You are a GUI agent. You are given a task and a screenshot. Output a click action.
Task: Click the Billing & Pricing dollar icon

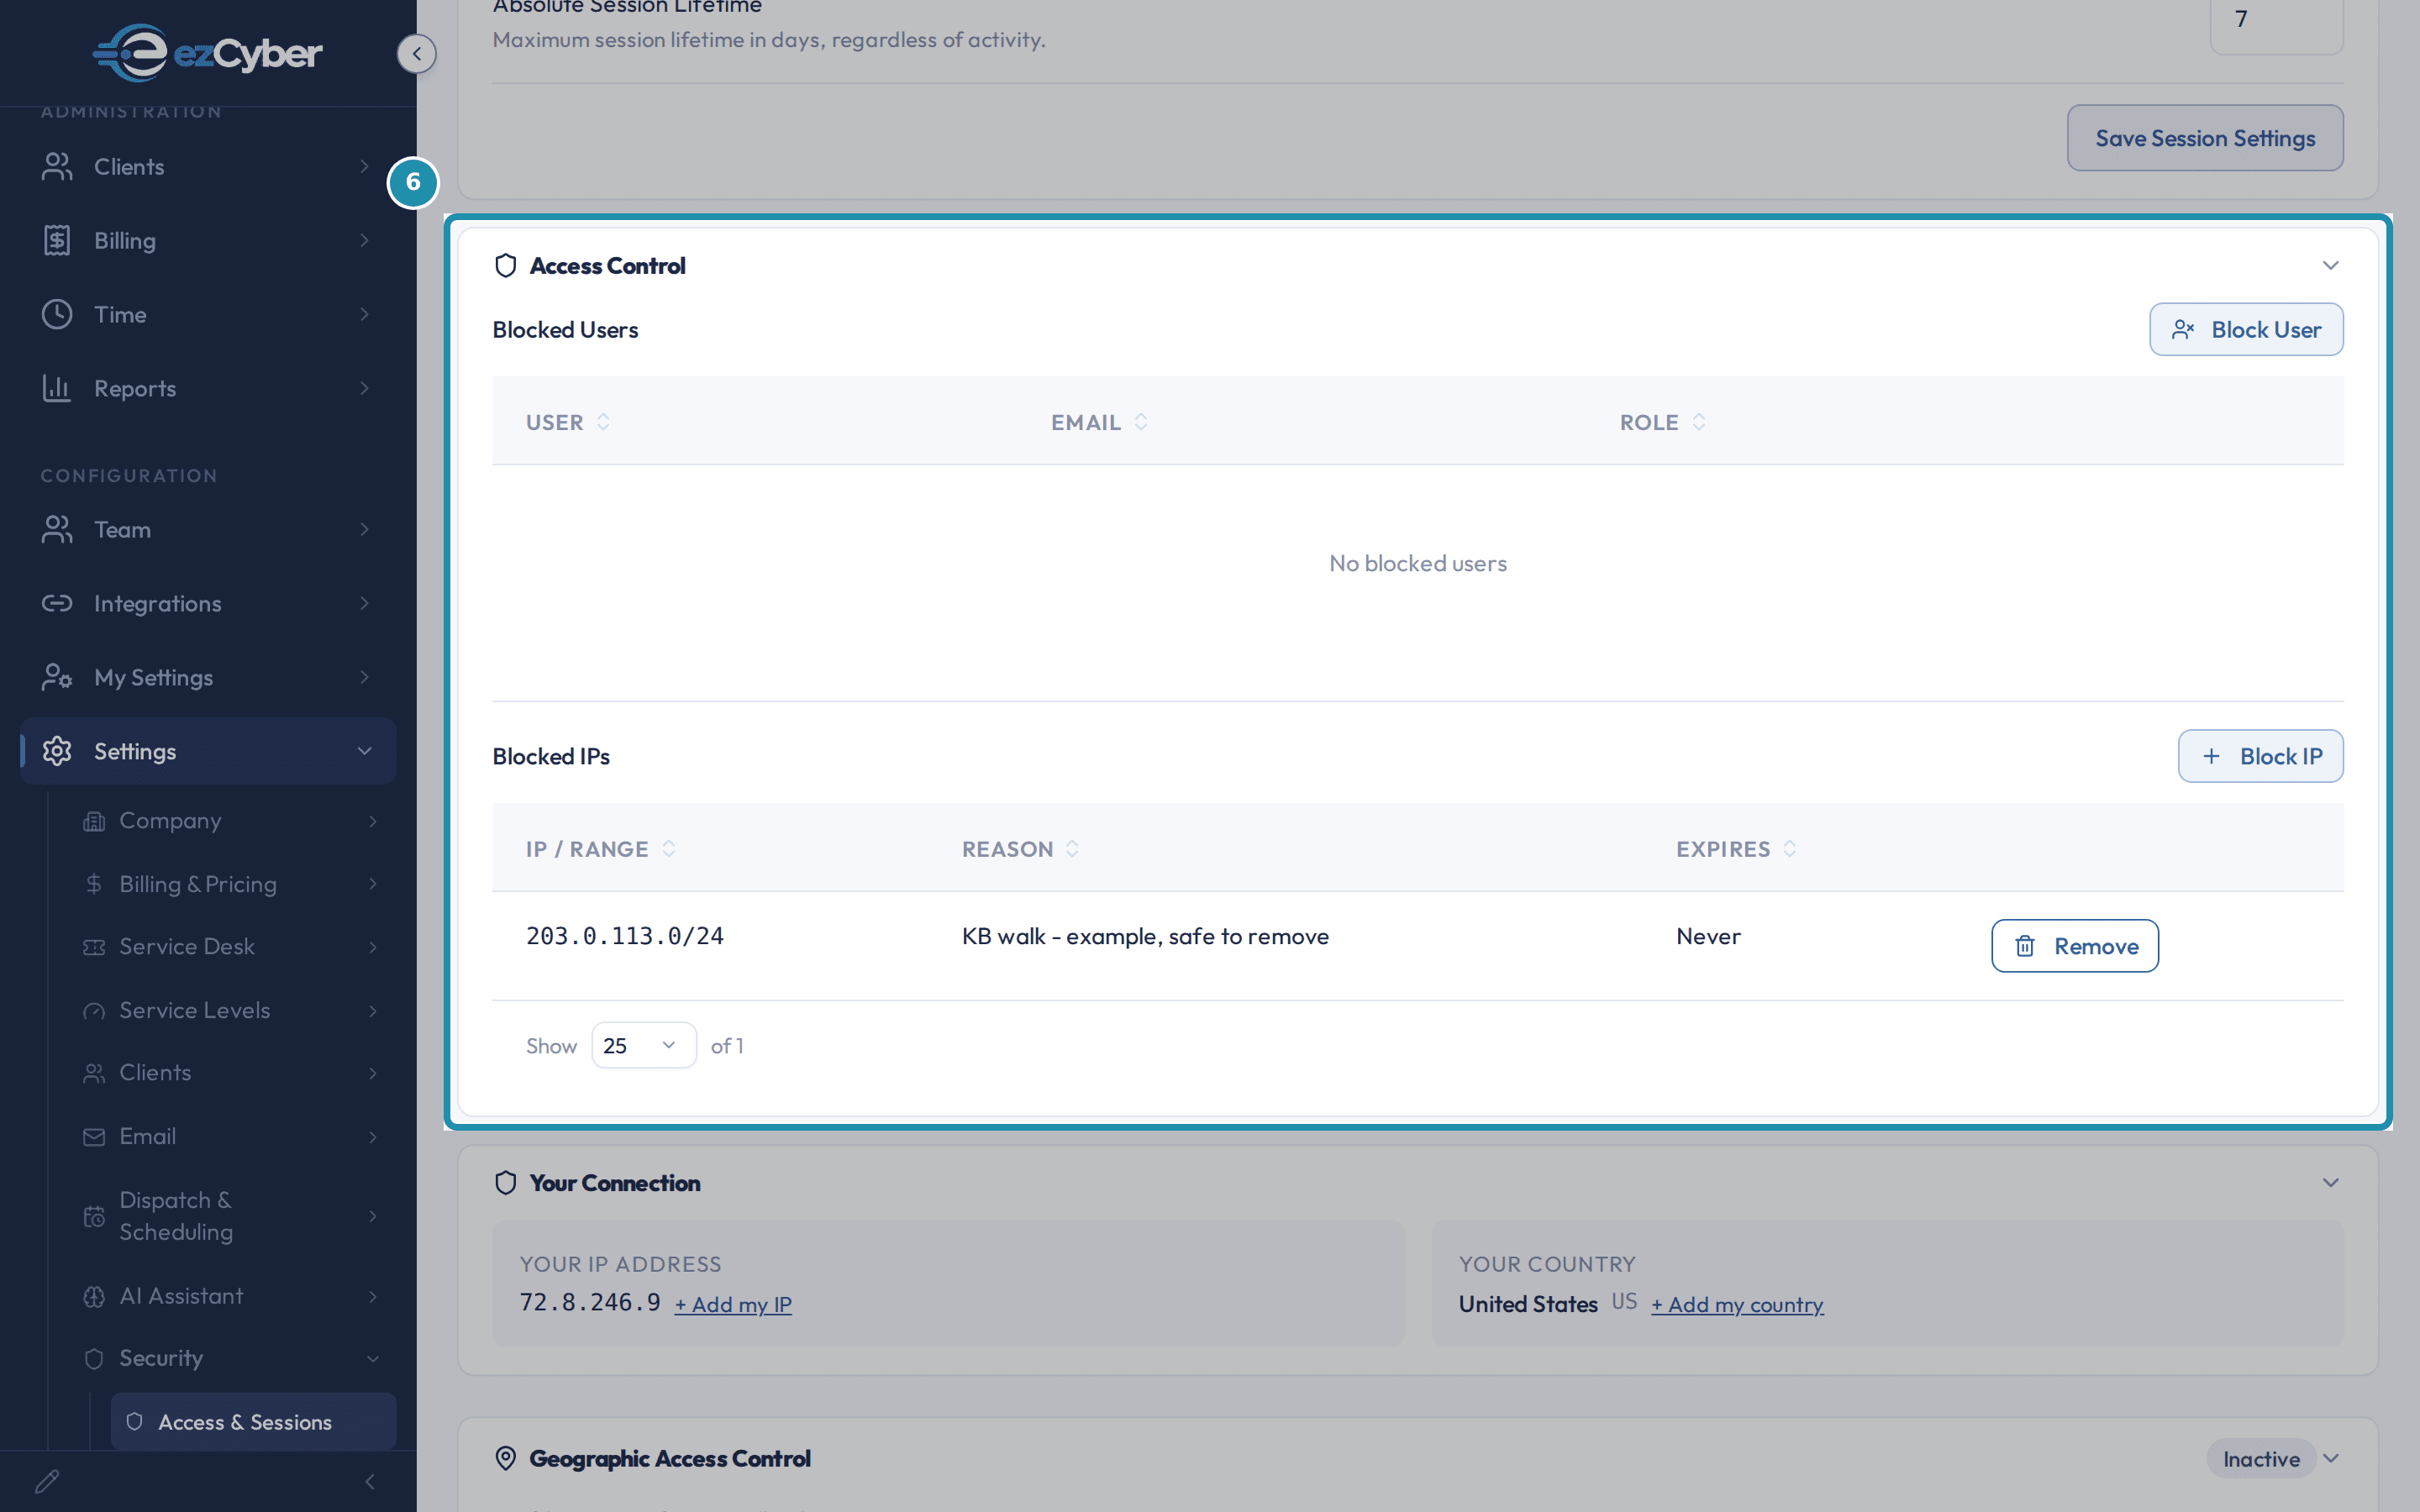(x=94, y=884)
